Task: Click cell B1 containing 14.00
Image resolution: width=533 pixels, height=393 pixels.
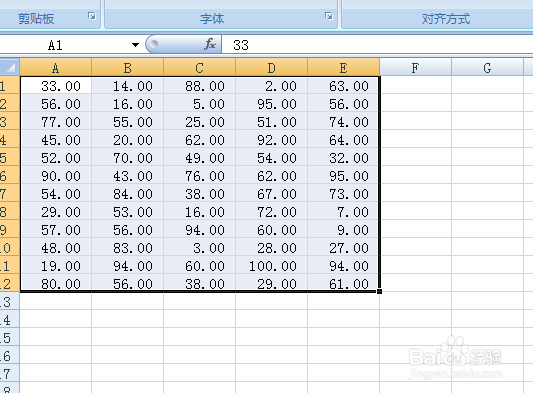Action: point(127,85)
